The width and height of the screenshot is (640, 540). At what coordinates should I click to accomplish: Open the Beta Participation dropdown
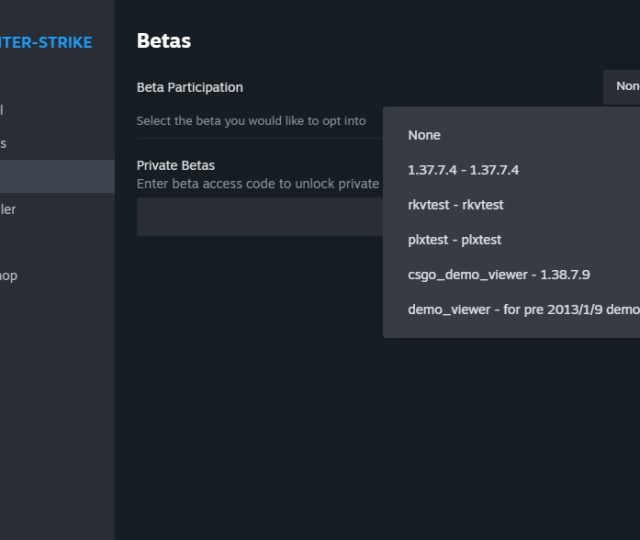(621, 87)
